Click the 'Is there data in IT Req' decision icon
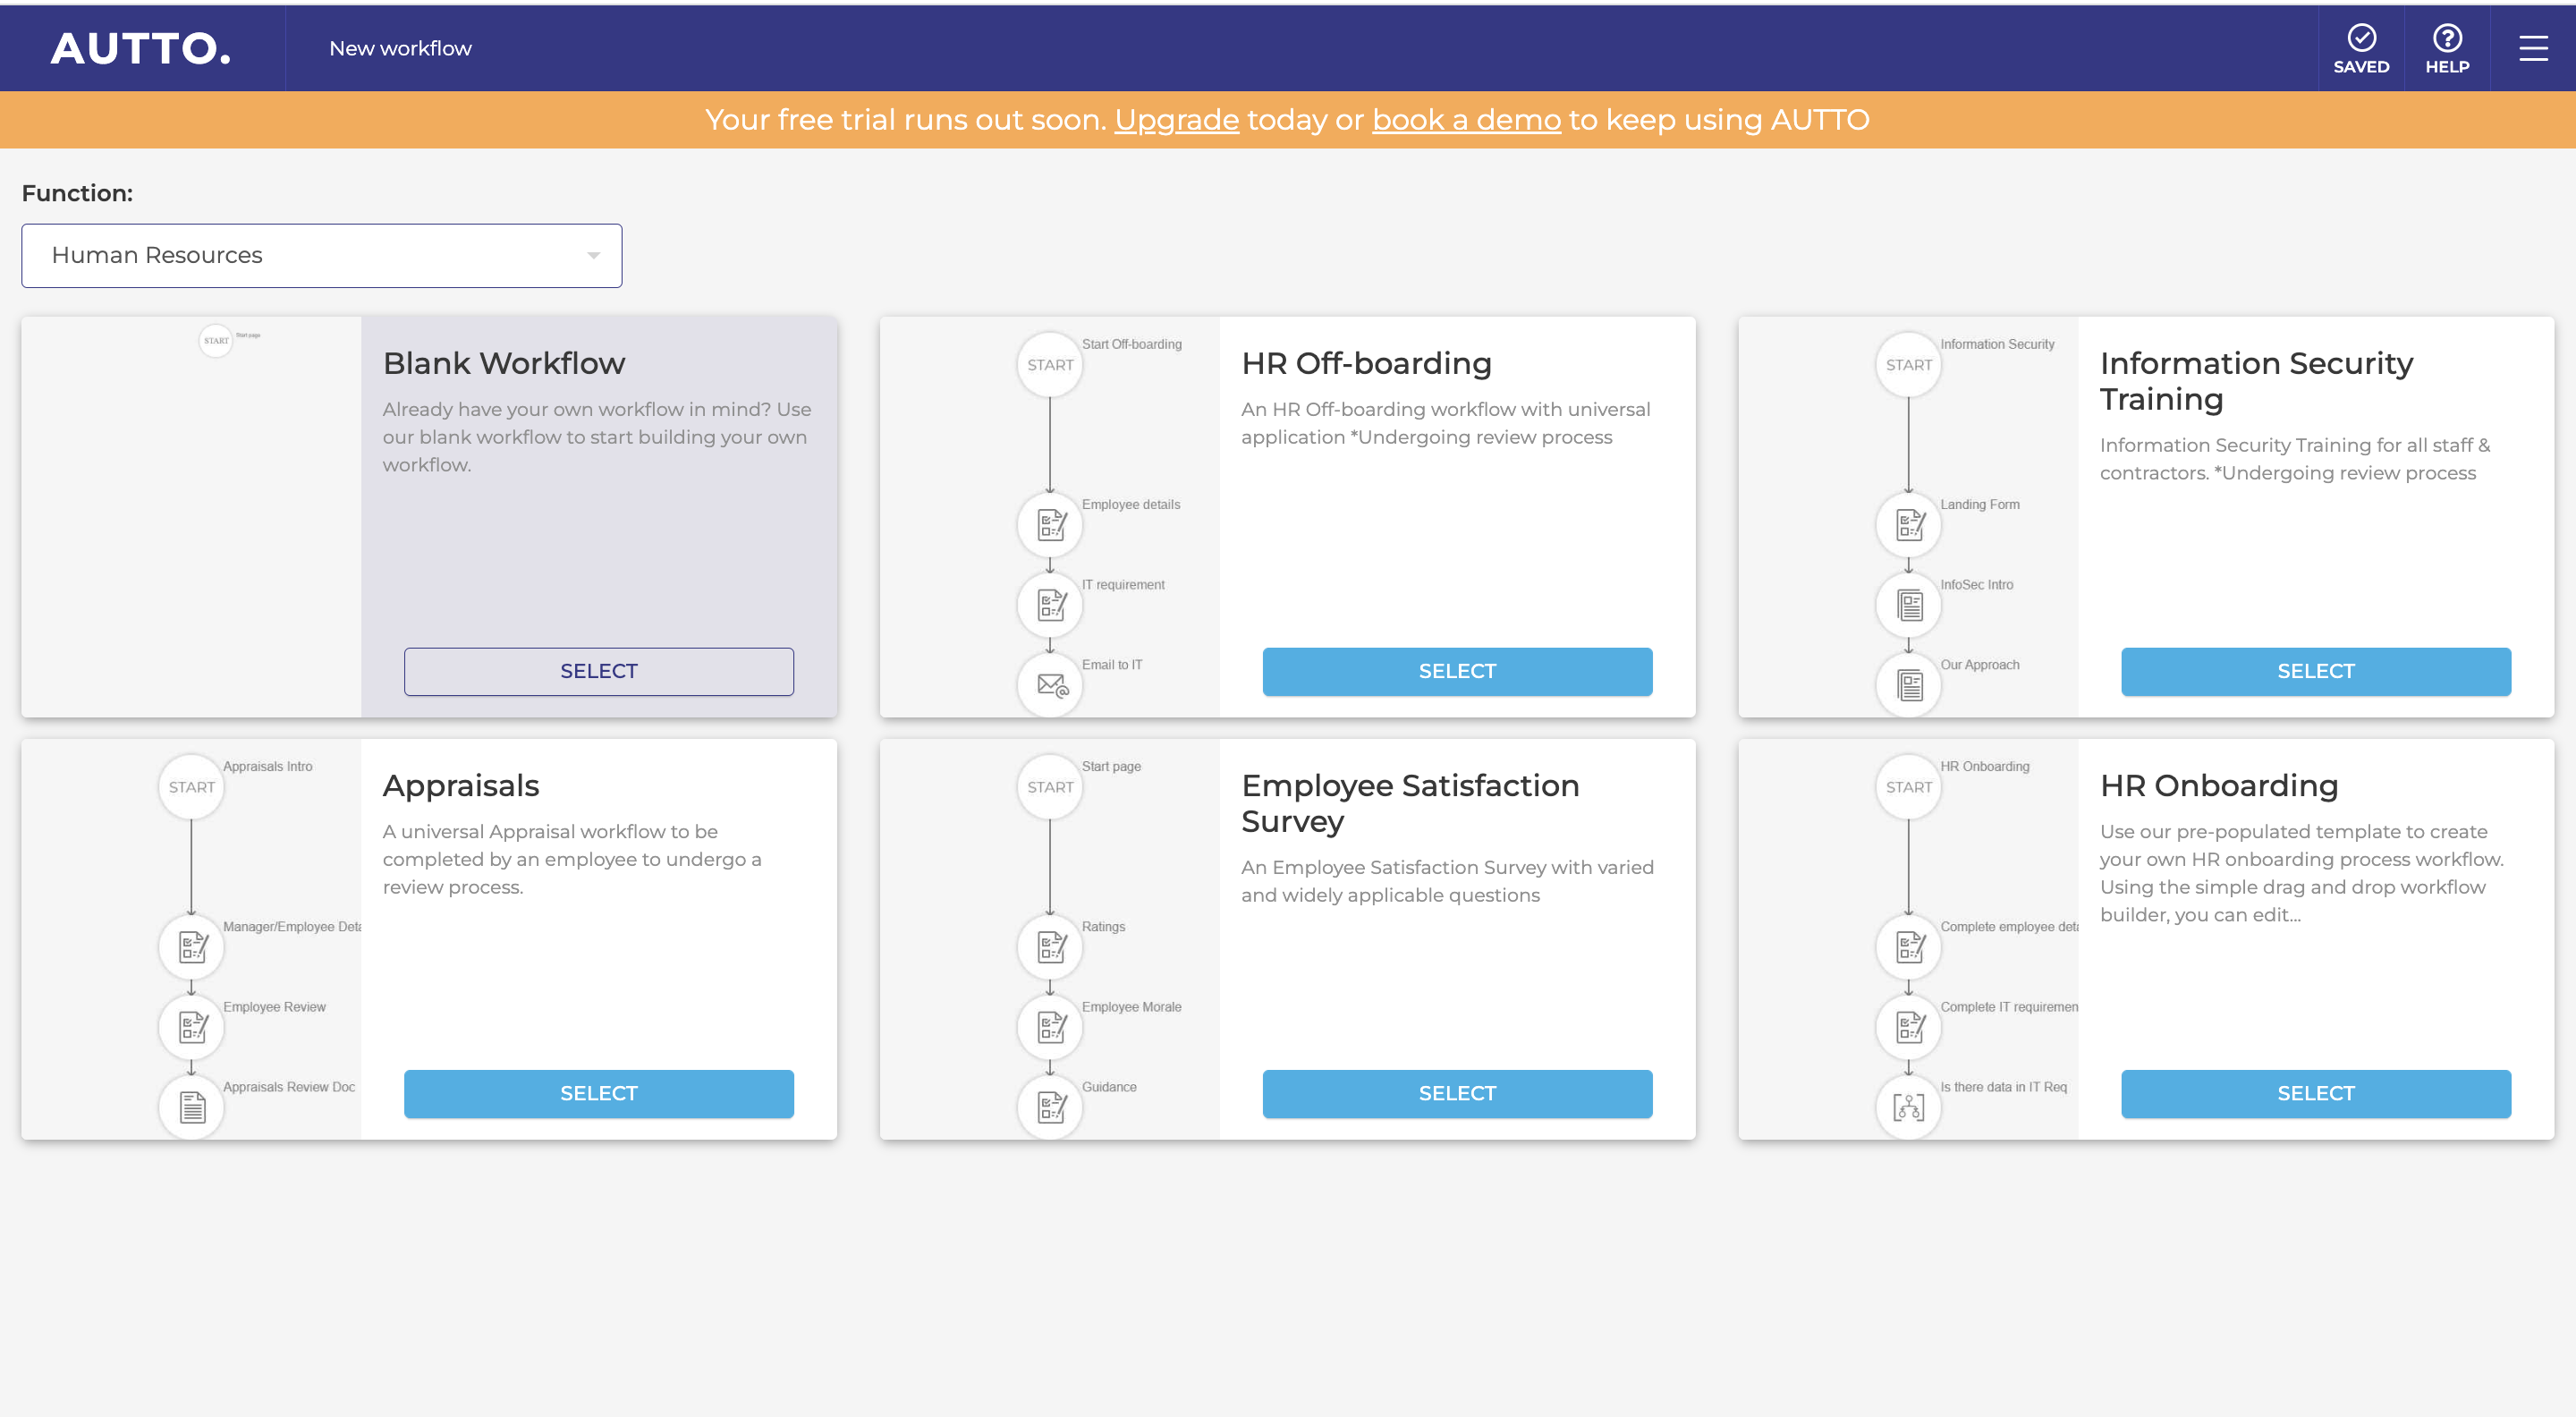 1908,1107
